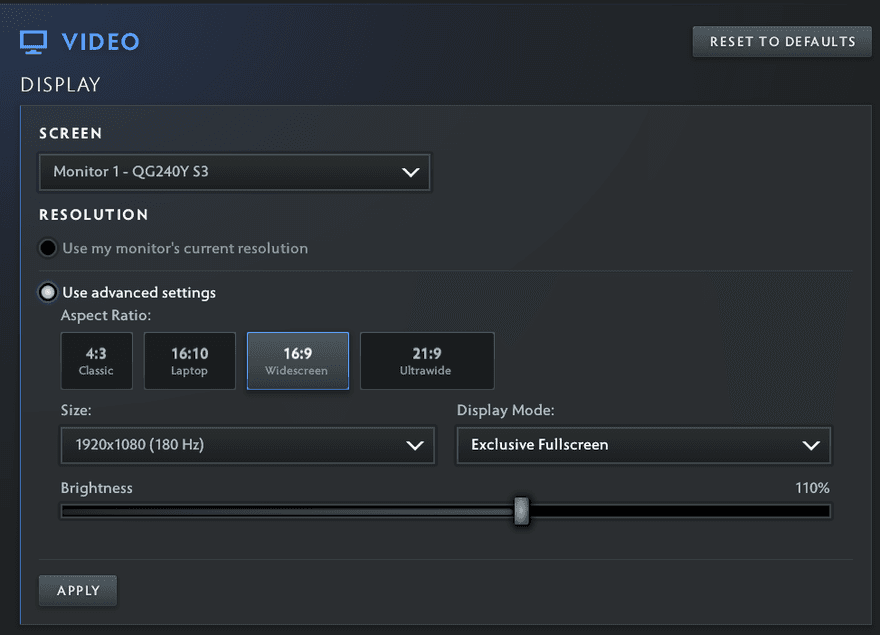Choose 4:3 Classic aspect ratio
This screenshot has height=635, width=880.
97,361
